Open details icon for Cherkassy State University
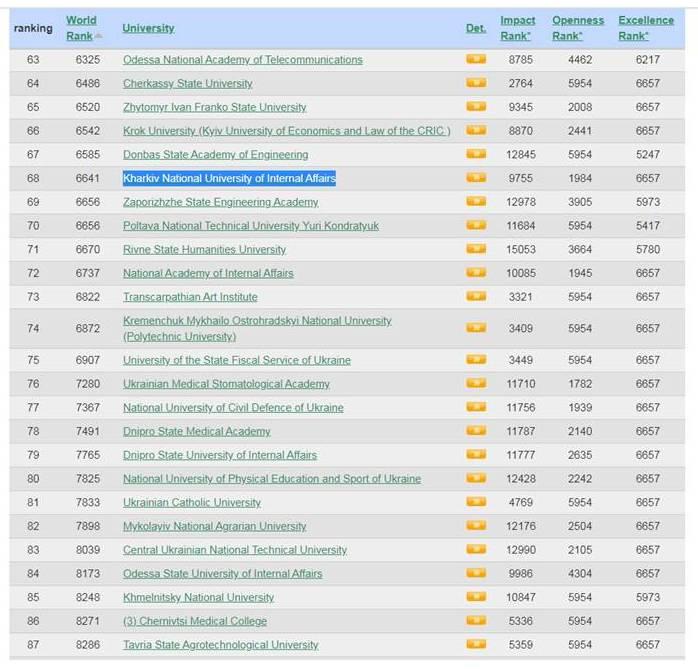 coord(476,83)
